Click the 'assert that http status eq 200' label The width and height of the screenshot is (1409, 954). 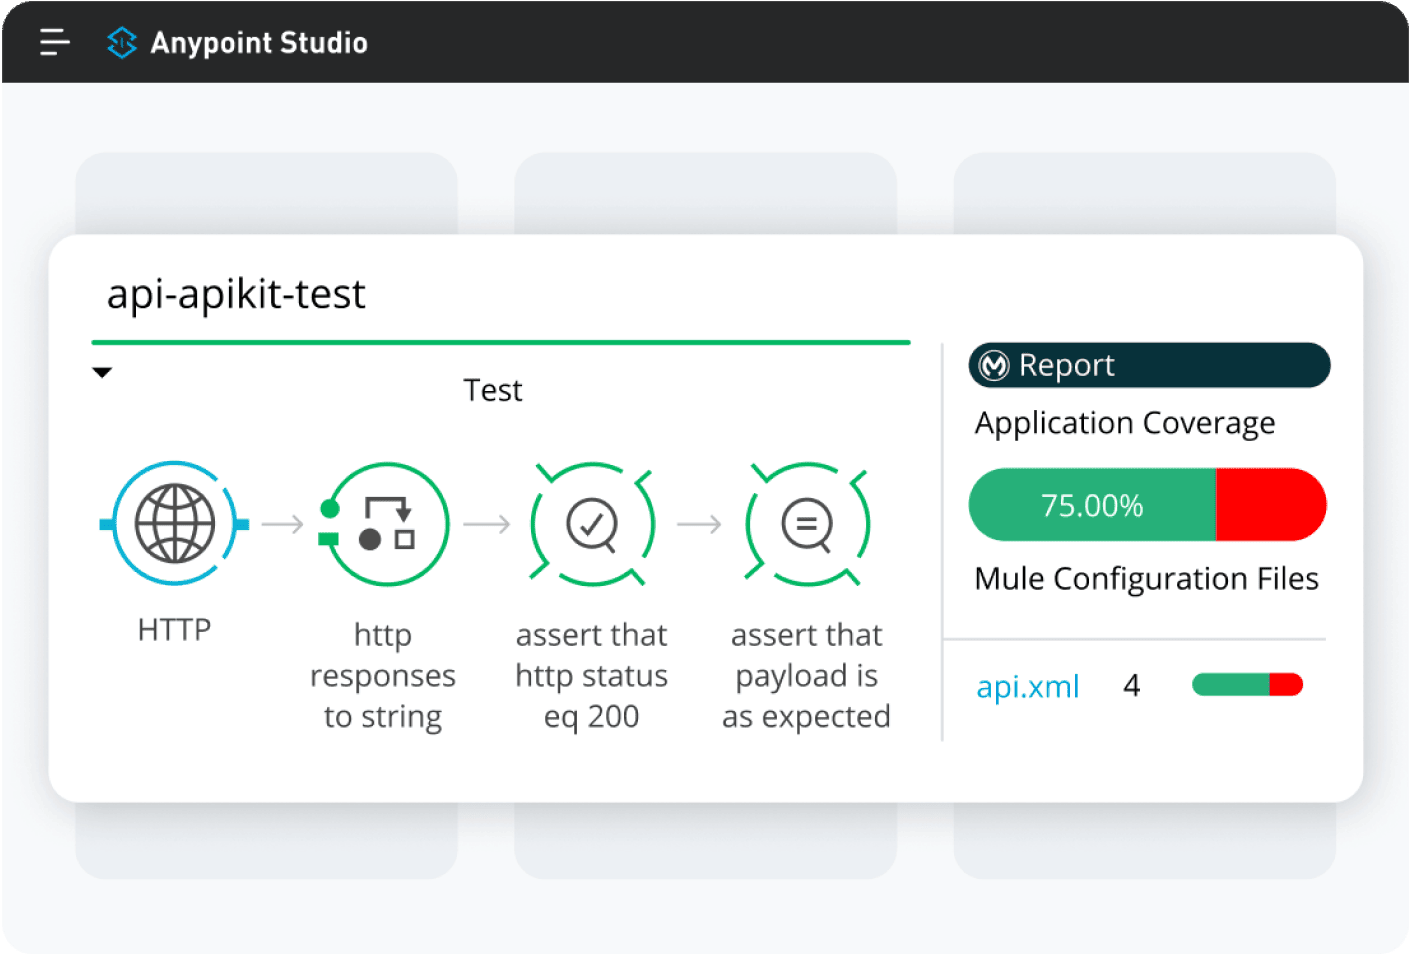click(592, 676)
